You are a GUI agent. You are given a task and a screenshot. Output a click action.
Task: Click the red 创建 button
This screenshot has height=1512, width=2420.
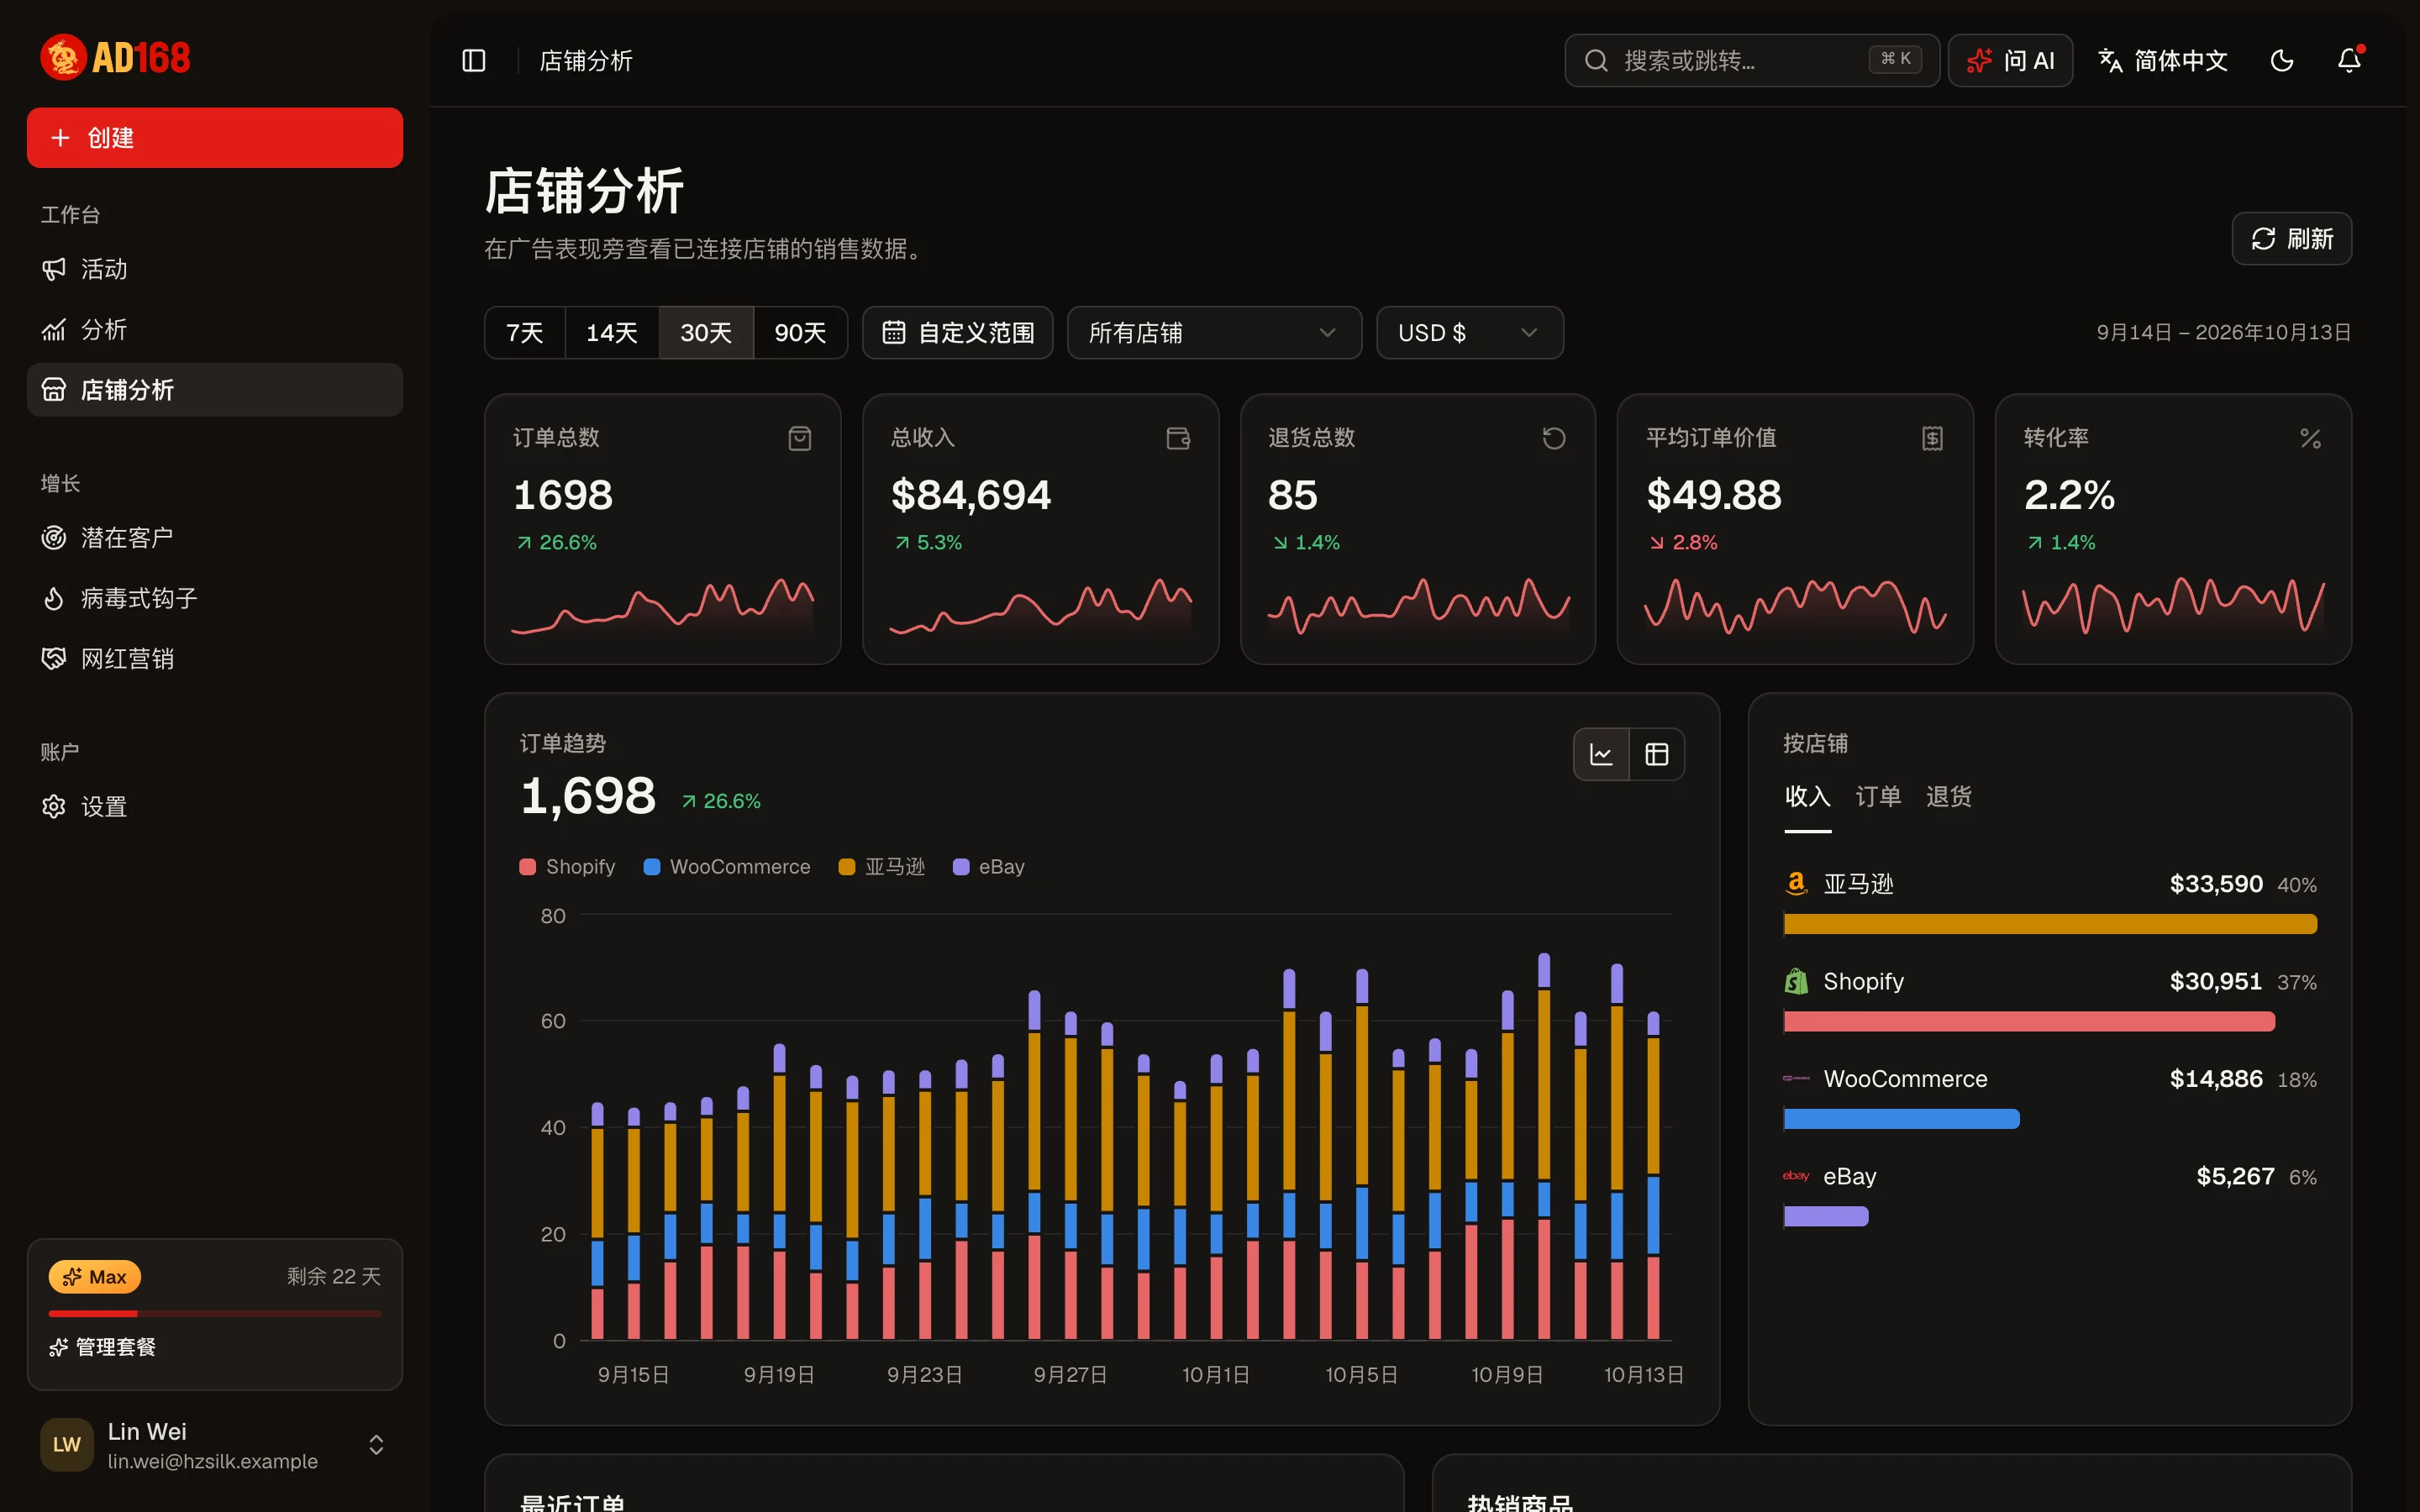click(215, 138)
